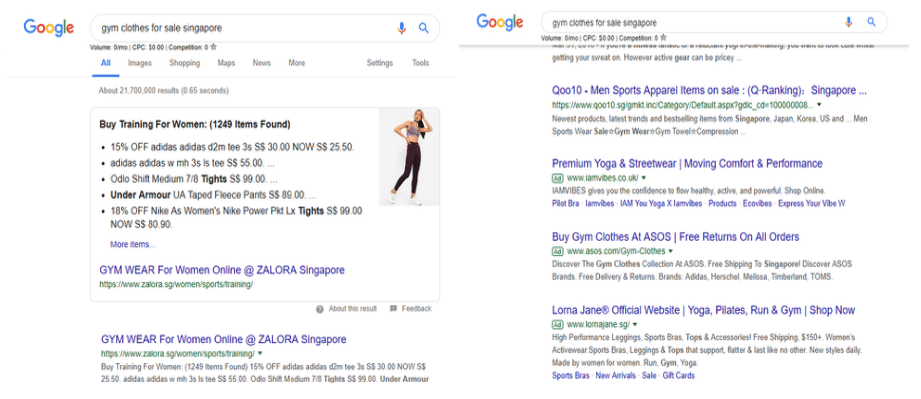Click Sale sitelink under Lorna Jane
This screenshot has width=921, height=399.
pos(649,375)
